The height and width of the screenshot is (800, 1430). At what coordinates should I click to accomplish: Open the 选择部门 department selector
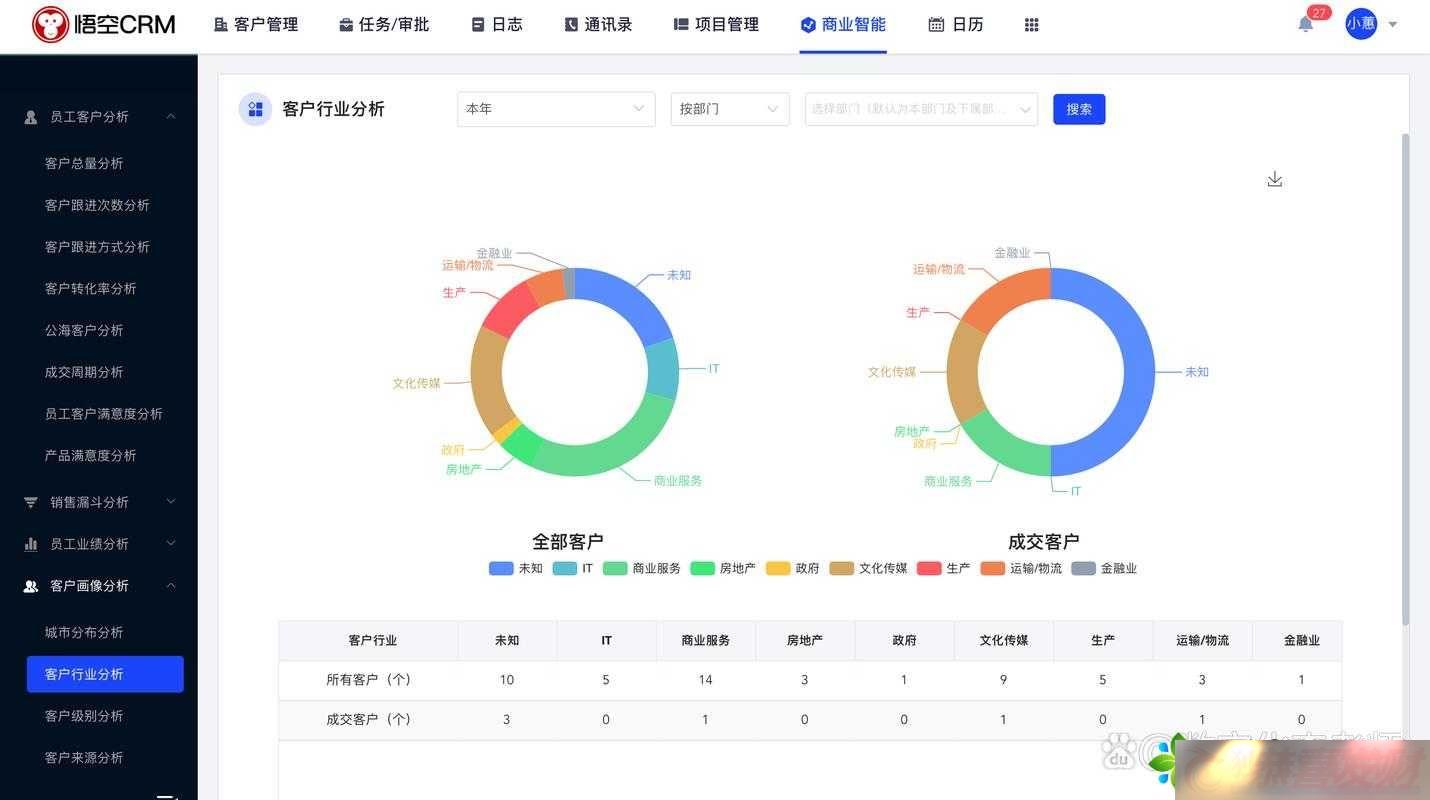(921, 109)
